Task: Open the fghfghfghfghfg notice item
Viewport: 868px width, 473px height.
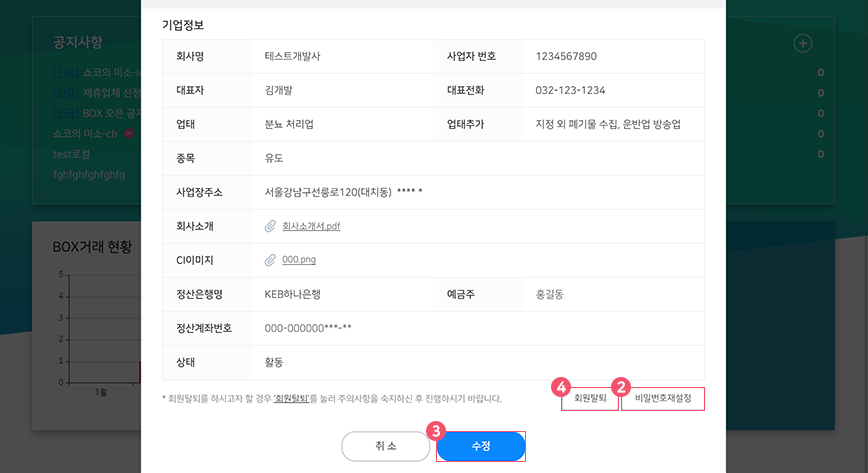Action: click(x=89, y=174)
